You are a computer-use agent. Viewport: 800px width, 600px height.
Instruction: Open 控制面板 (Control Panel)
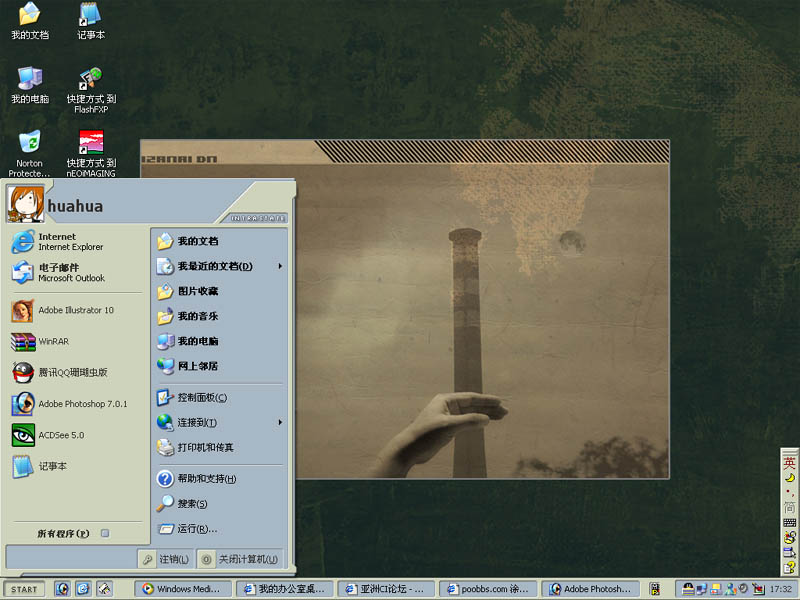coord(202,398)
